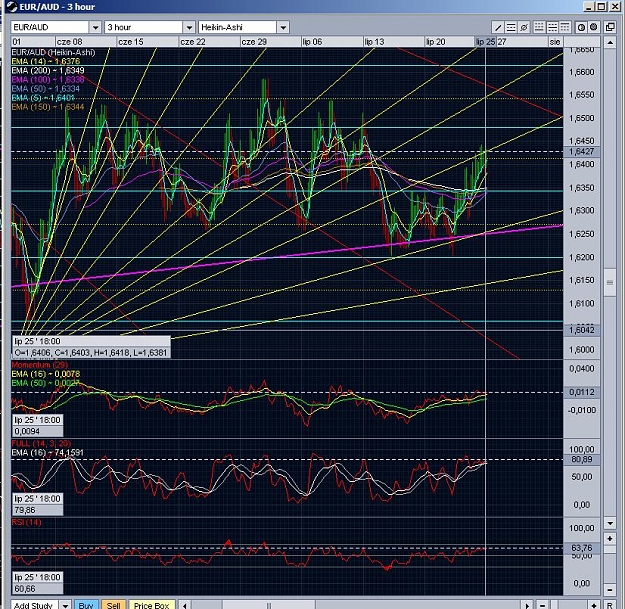Click the vertical price scale slider handle
This screenshot has width=625, height=609.
pos(610,283)
